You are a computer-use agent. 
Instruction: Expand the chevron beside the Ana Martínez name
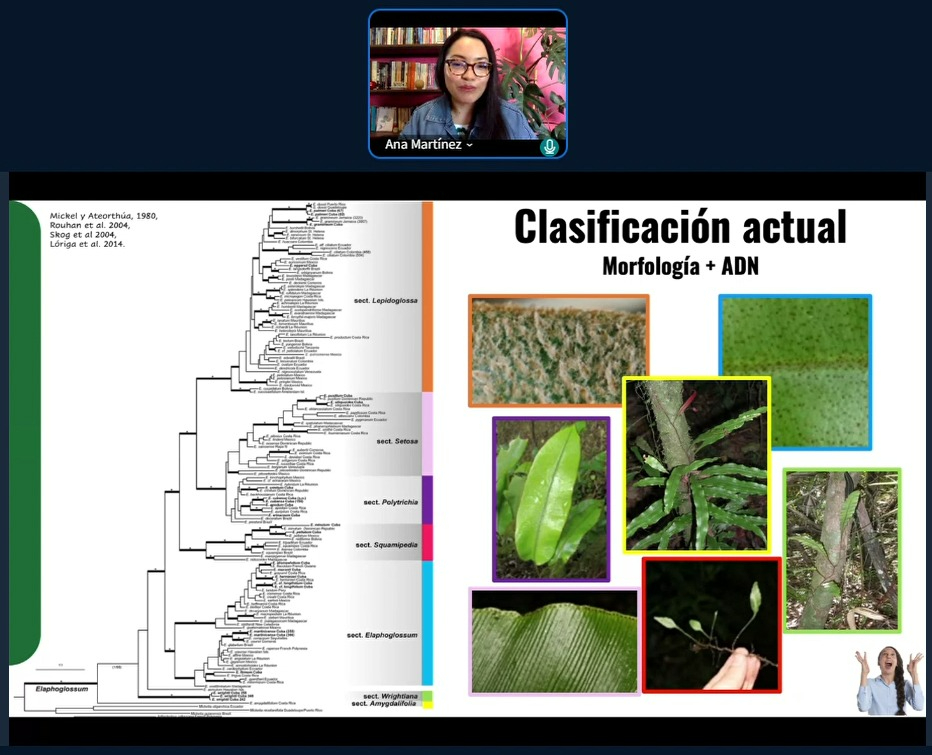point(469,146)
